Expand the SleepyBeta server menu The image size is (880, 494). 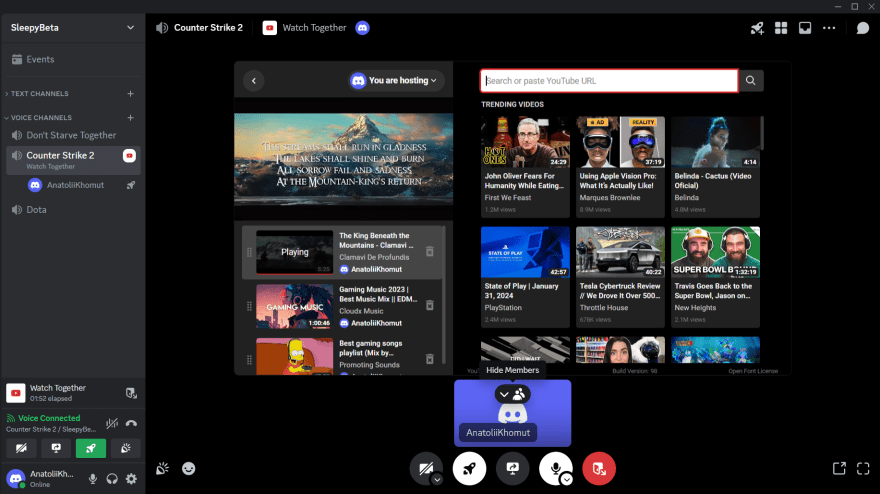click(x=130, y=28)
